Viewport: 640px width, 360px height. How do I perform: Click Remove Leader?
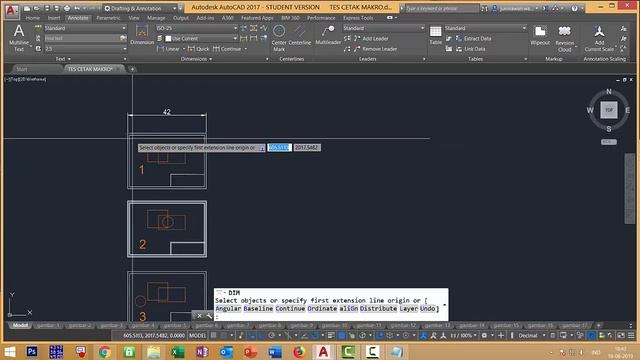coord(376,49)
